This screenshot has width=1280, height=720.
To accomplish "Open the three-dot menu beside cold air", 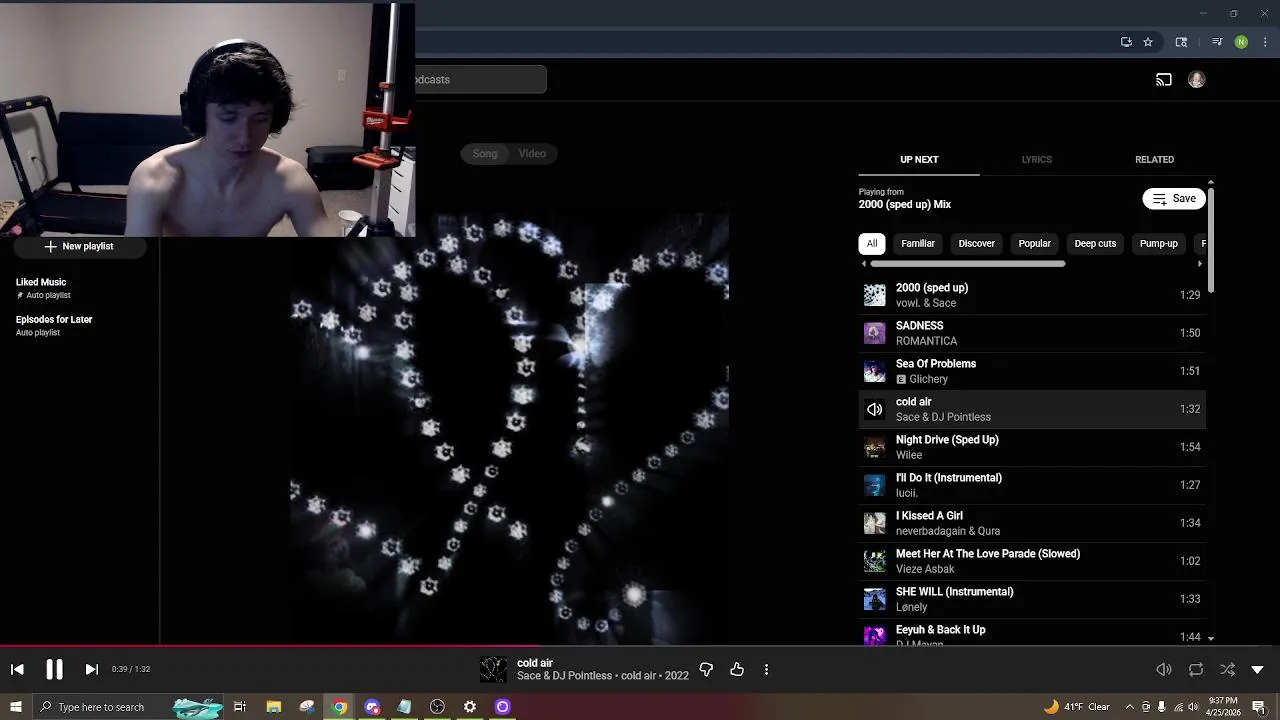I will tap(766, 669).
